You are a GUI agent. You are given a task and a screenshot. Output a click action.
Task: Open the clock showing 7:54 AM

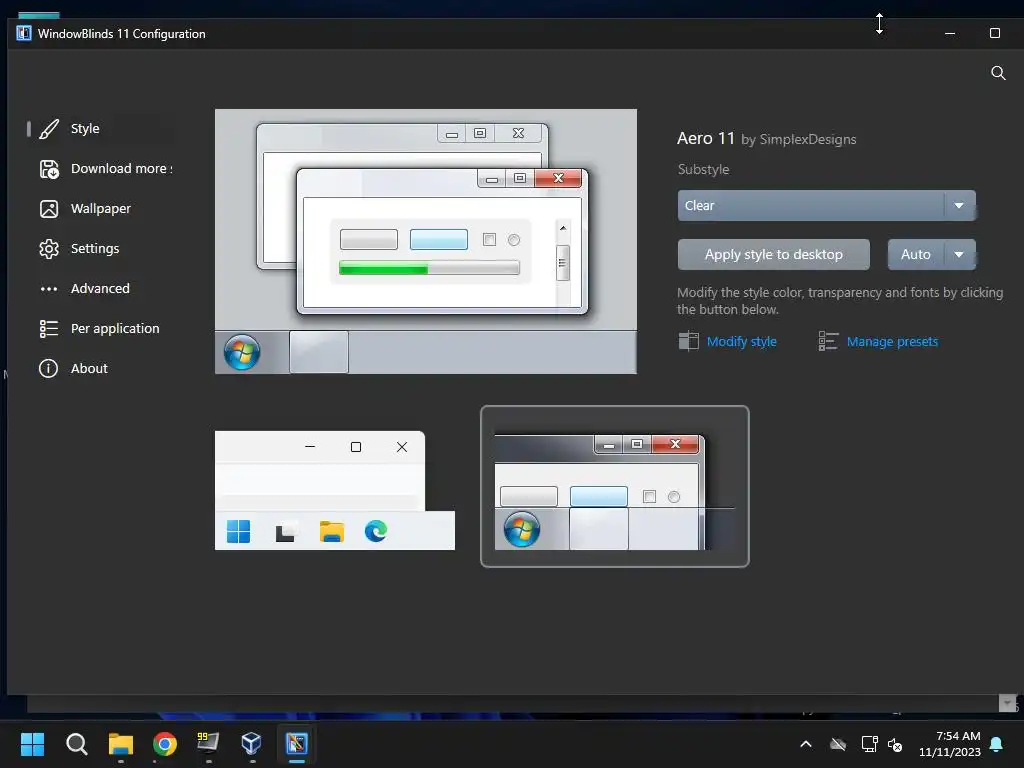(x=950, y=744)
